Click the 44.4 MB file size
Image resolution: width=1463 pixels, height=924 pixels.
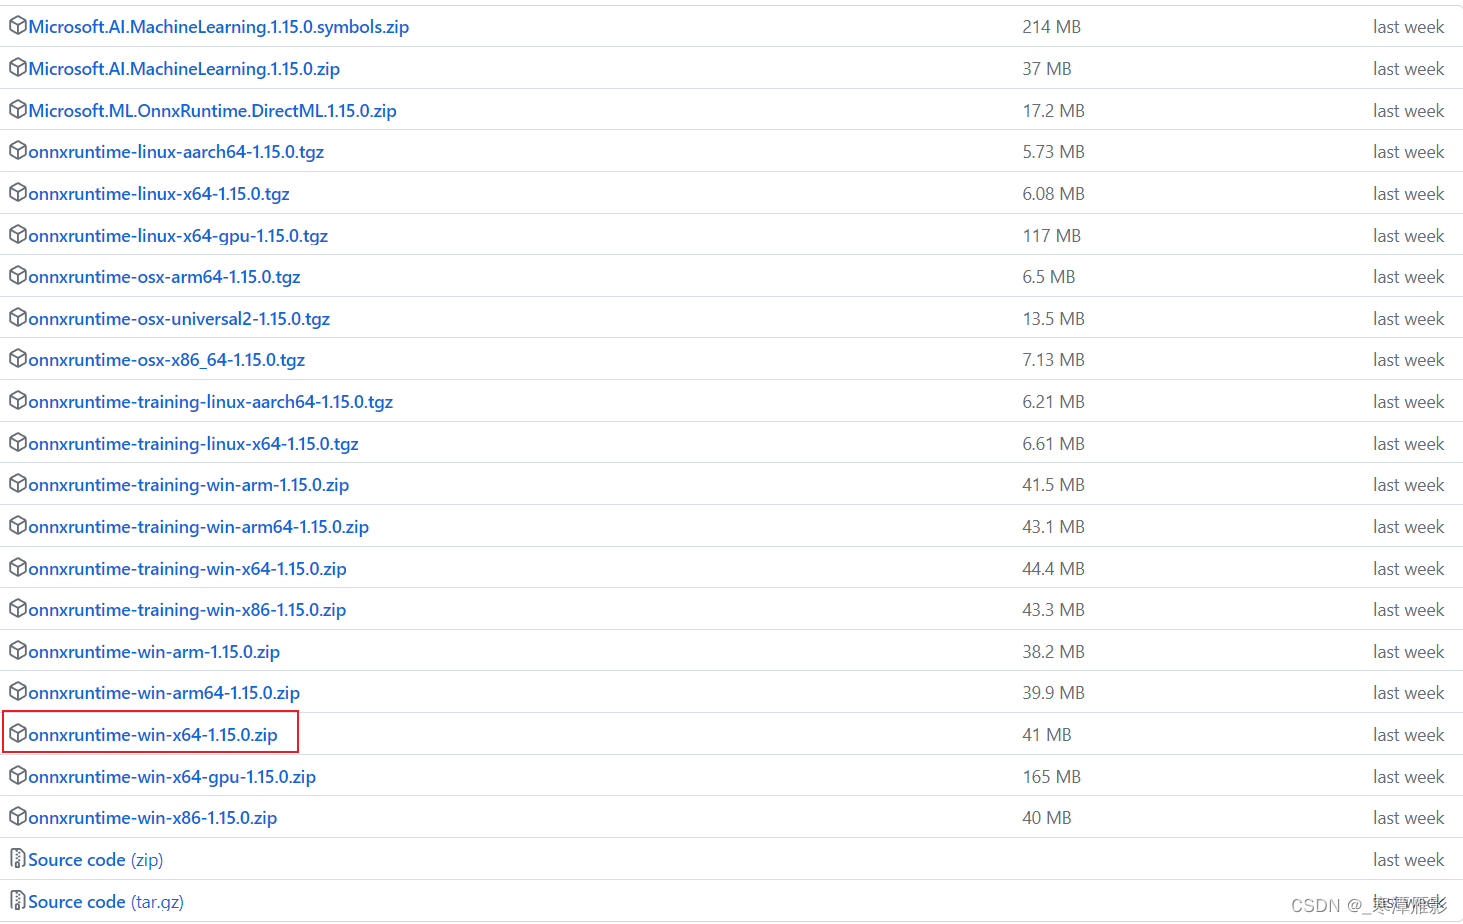point(1053,569)
